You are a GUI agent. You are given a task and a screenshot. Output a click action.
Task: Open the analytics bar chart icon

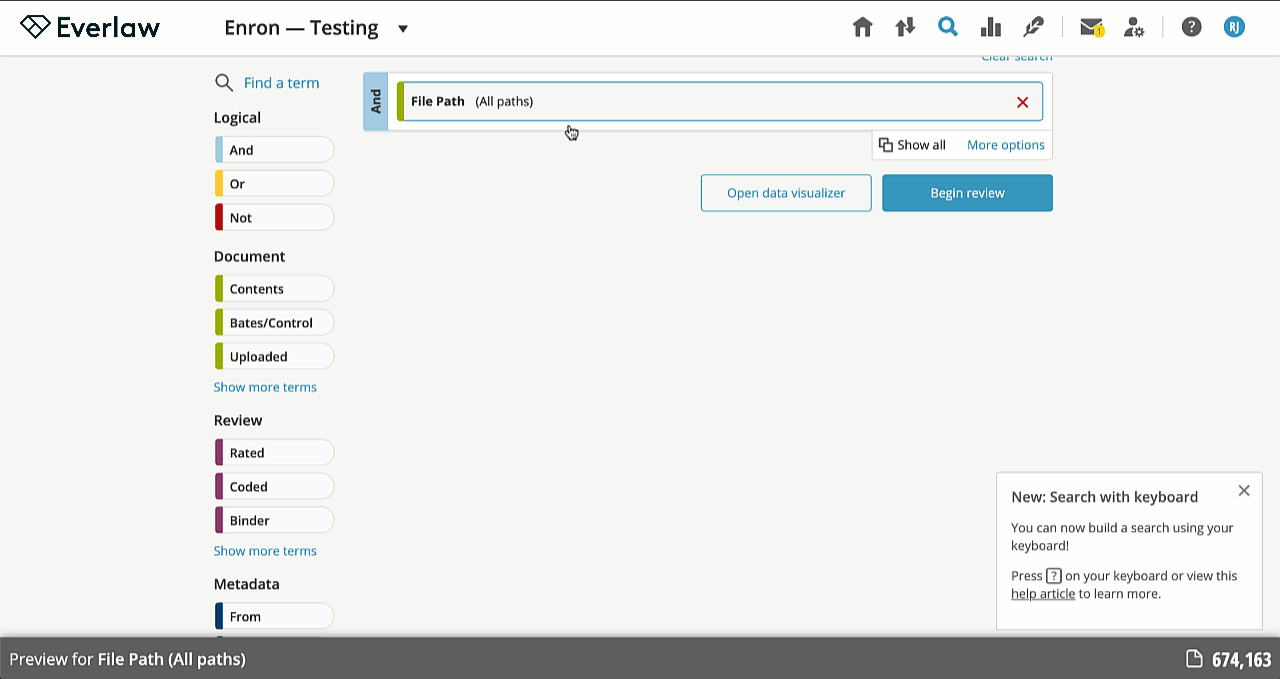(991, 27)
